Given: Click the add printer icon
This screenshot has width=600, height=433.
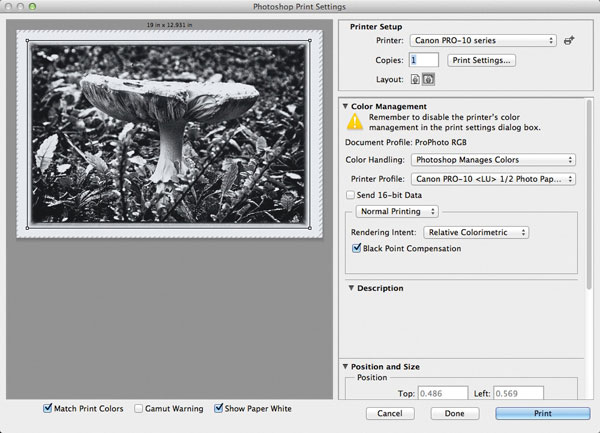Looking at the screenshot, I should (569, 40).
